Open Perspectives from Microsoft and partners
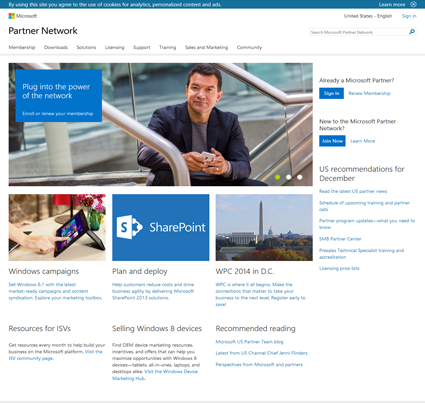This screenshot has height=403, width=425. tap(259, 365)
